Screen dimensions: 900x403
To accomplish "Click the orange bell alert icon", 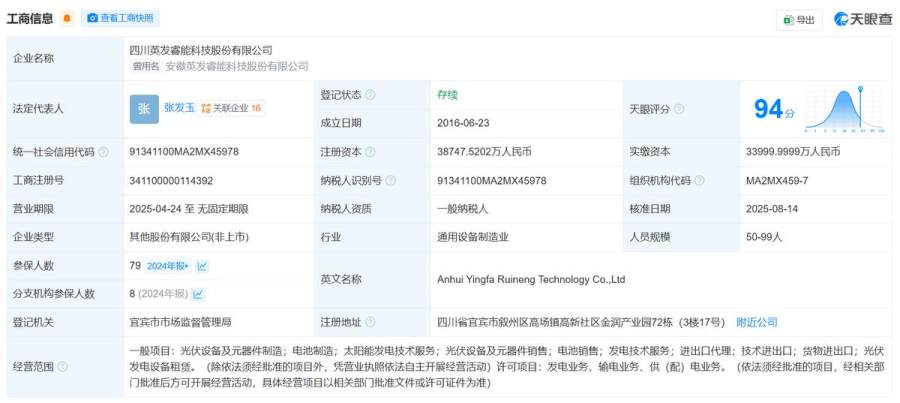I will (67, 19).
